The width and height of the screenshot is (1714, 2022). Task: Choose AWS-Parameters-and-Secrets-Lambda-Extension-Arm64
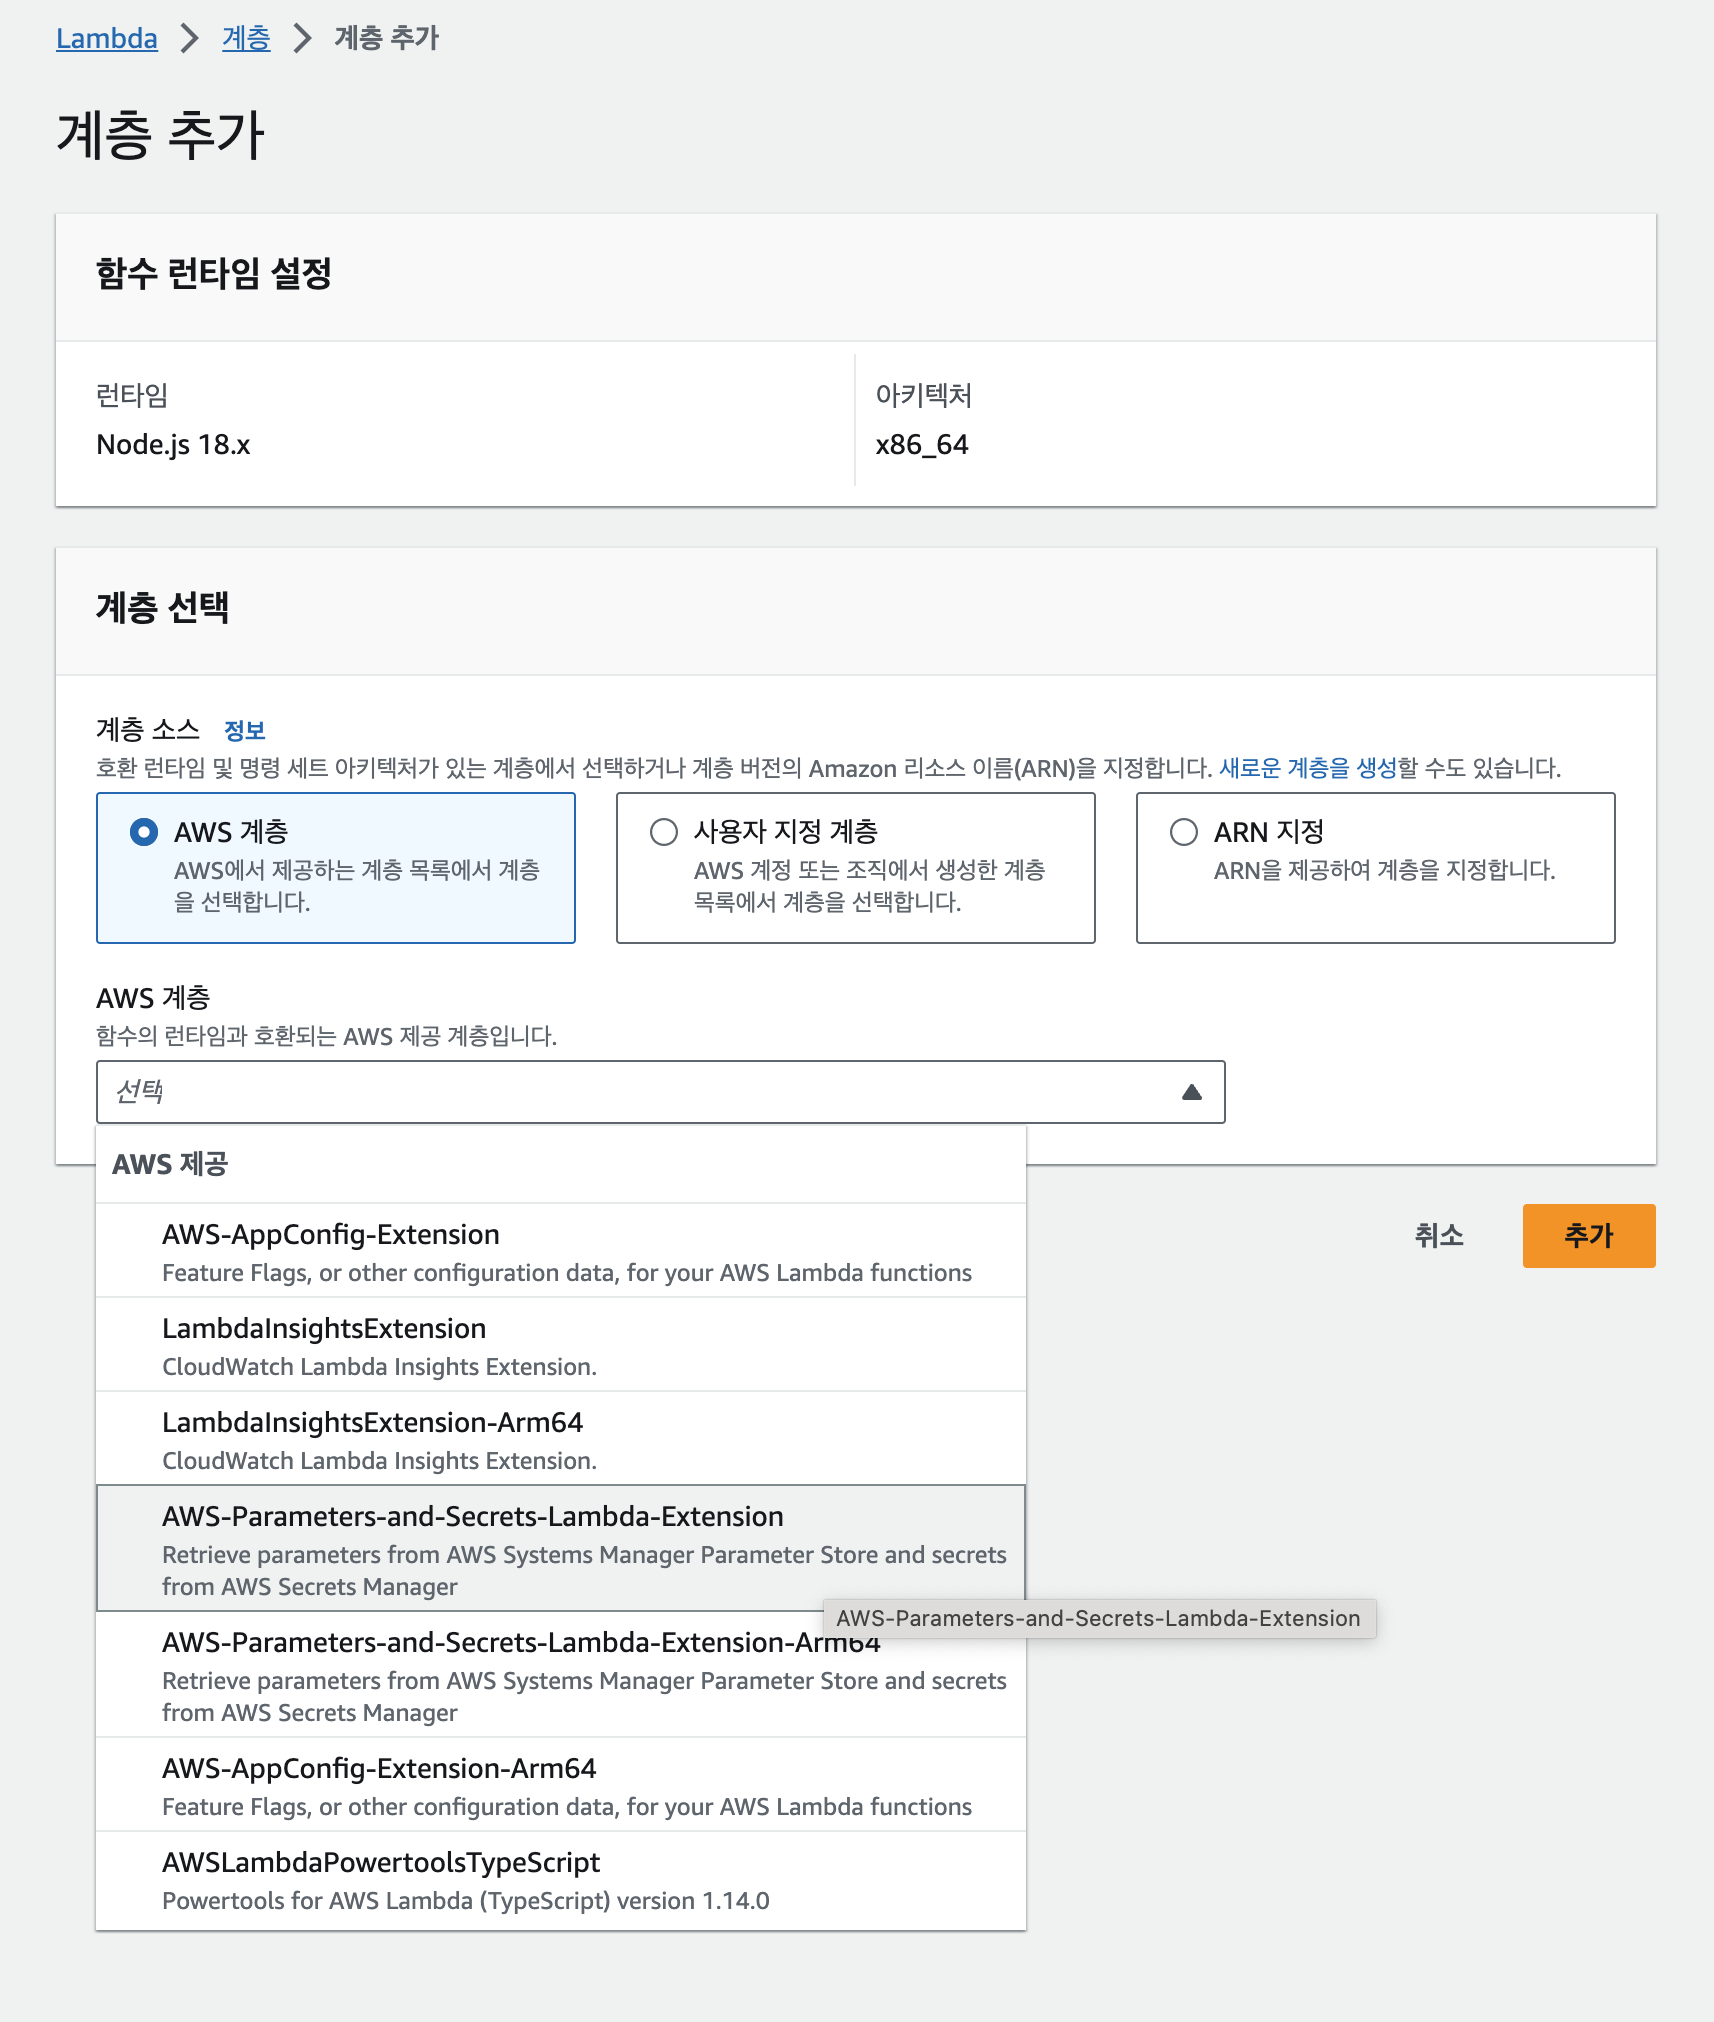coord(521,1643)
